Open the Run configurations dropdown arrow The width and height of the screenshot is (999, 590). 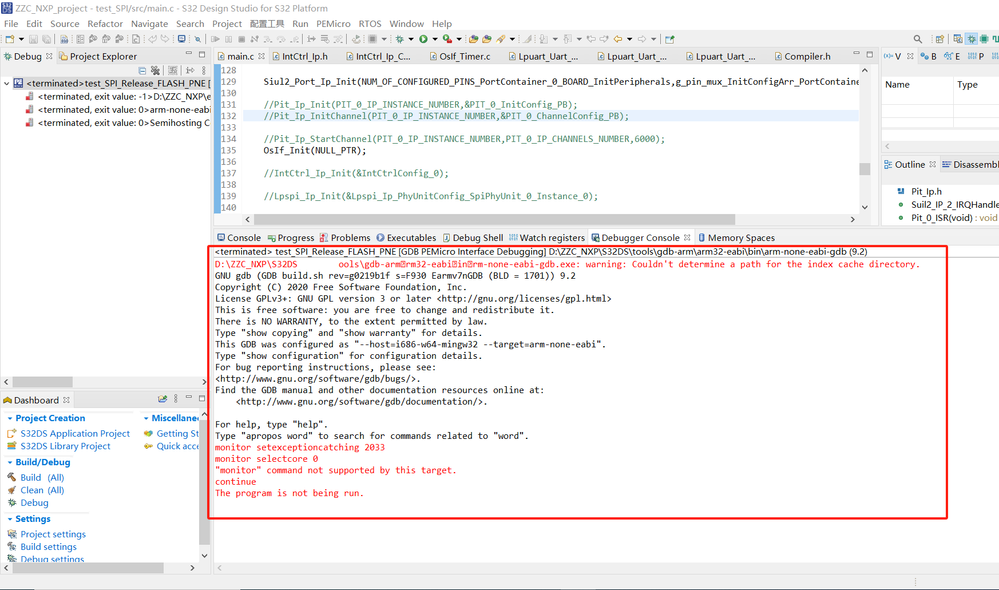(435, 39)
